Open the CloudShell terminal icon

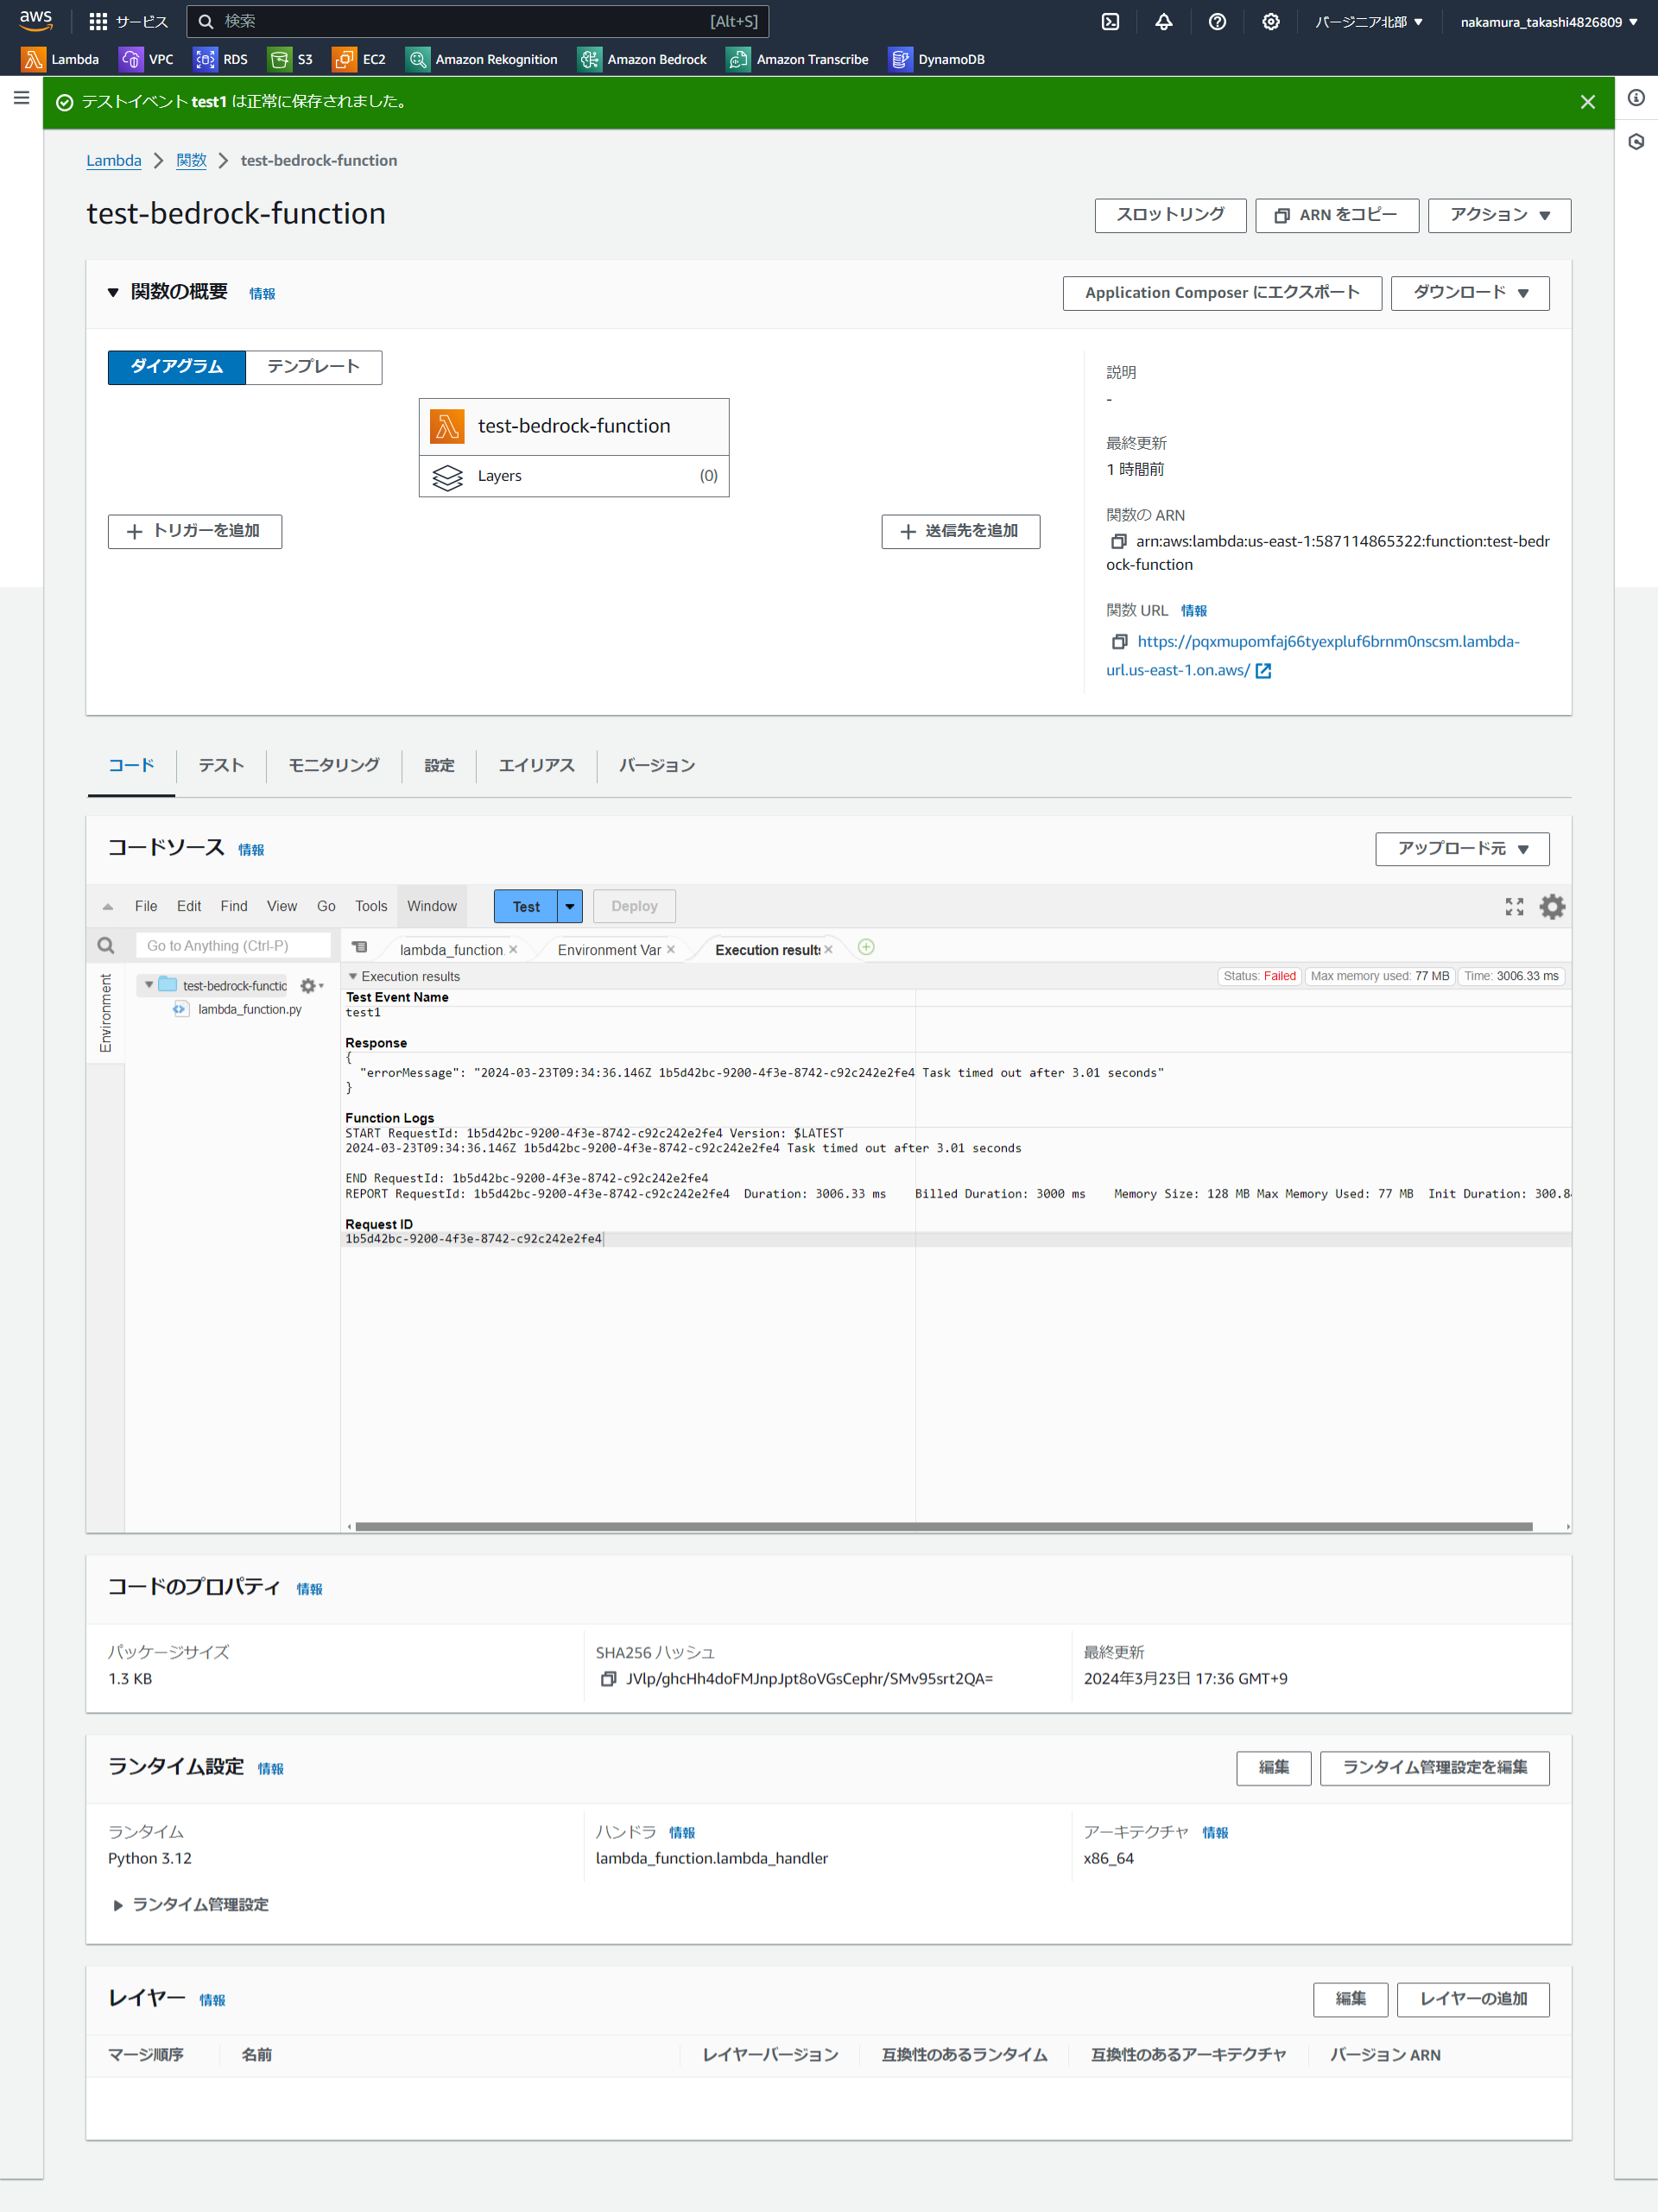coord(1110,22)
